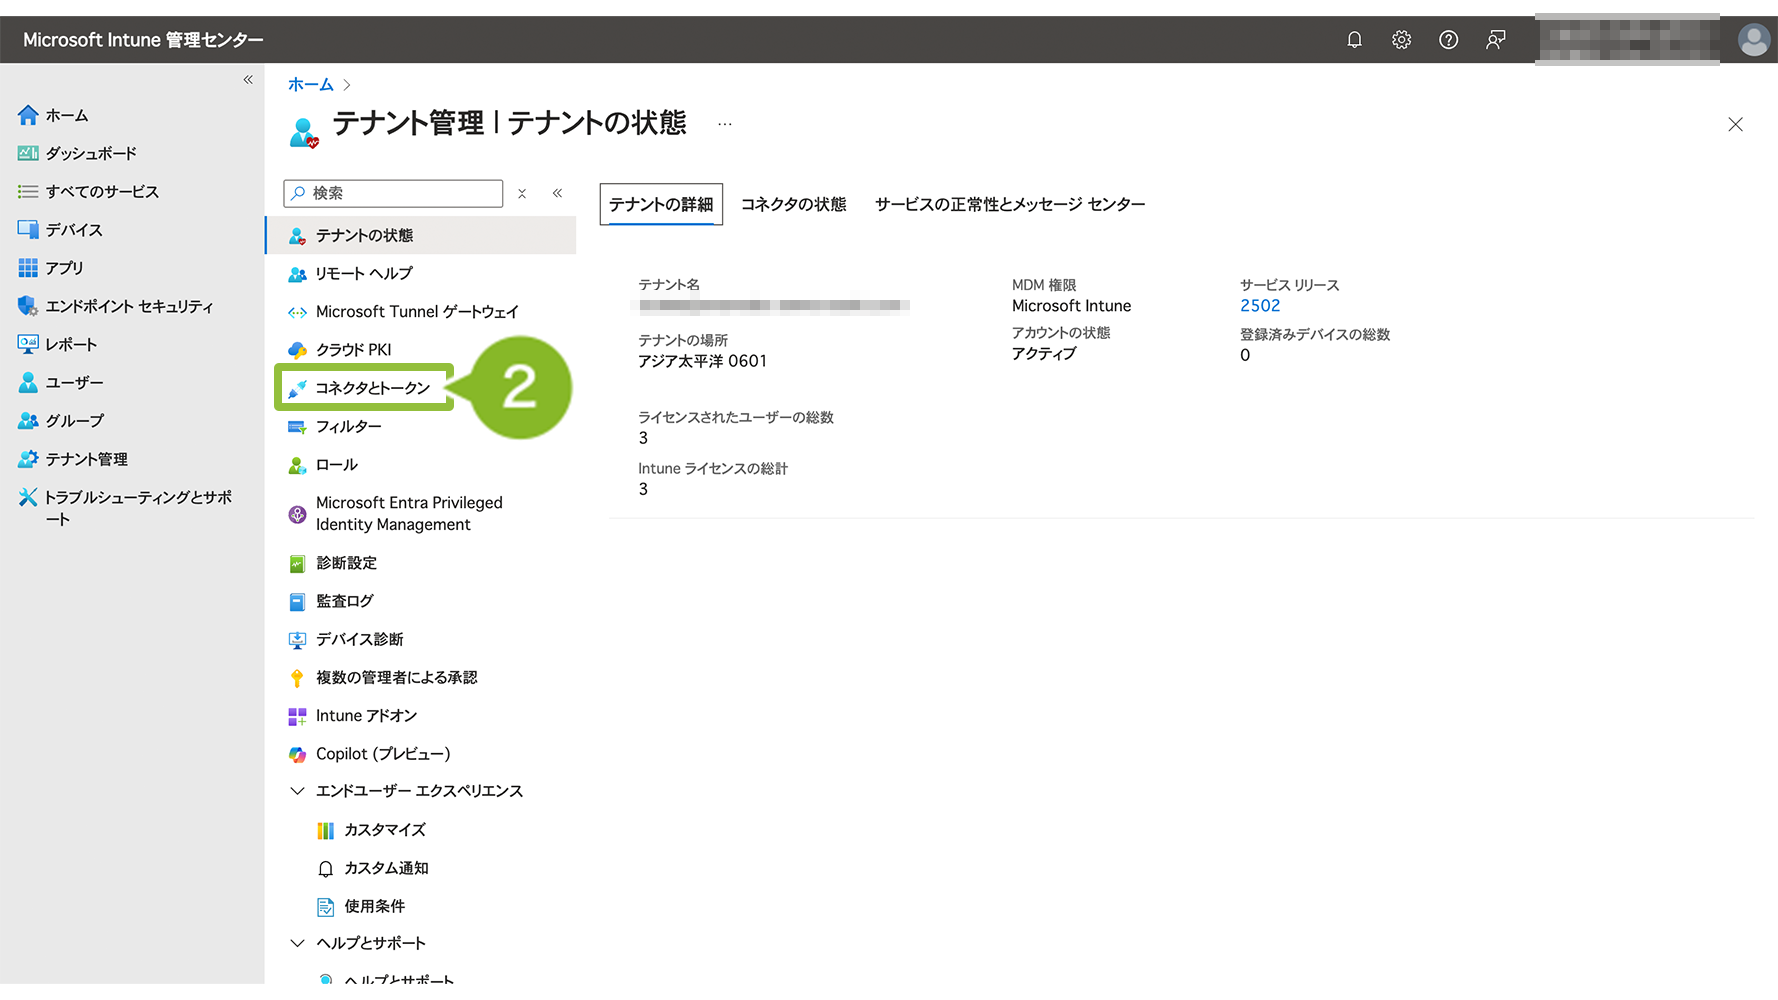
Task: Click the Microsoft Intune 管理センター title
Action: click(x=143, y=40)
